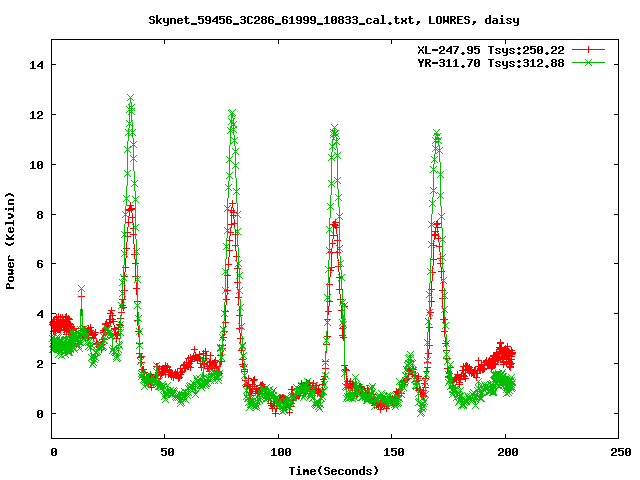Click the x-axis tick label 200

507,452
